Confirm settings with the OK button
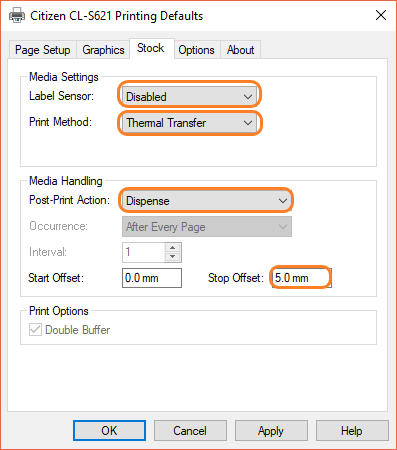 109,431
